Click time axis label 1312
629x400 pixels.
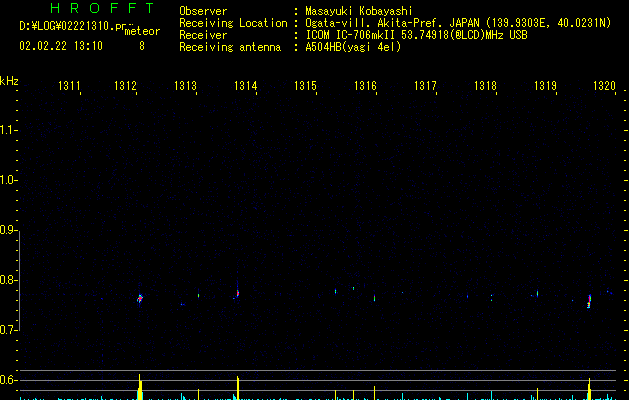click(x=126, y=86)
